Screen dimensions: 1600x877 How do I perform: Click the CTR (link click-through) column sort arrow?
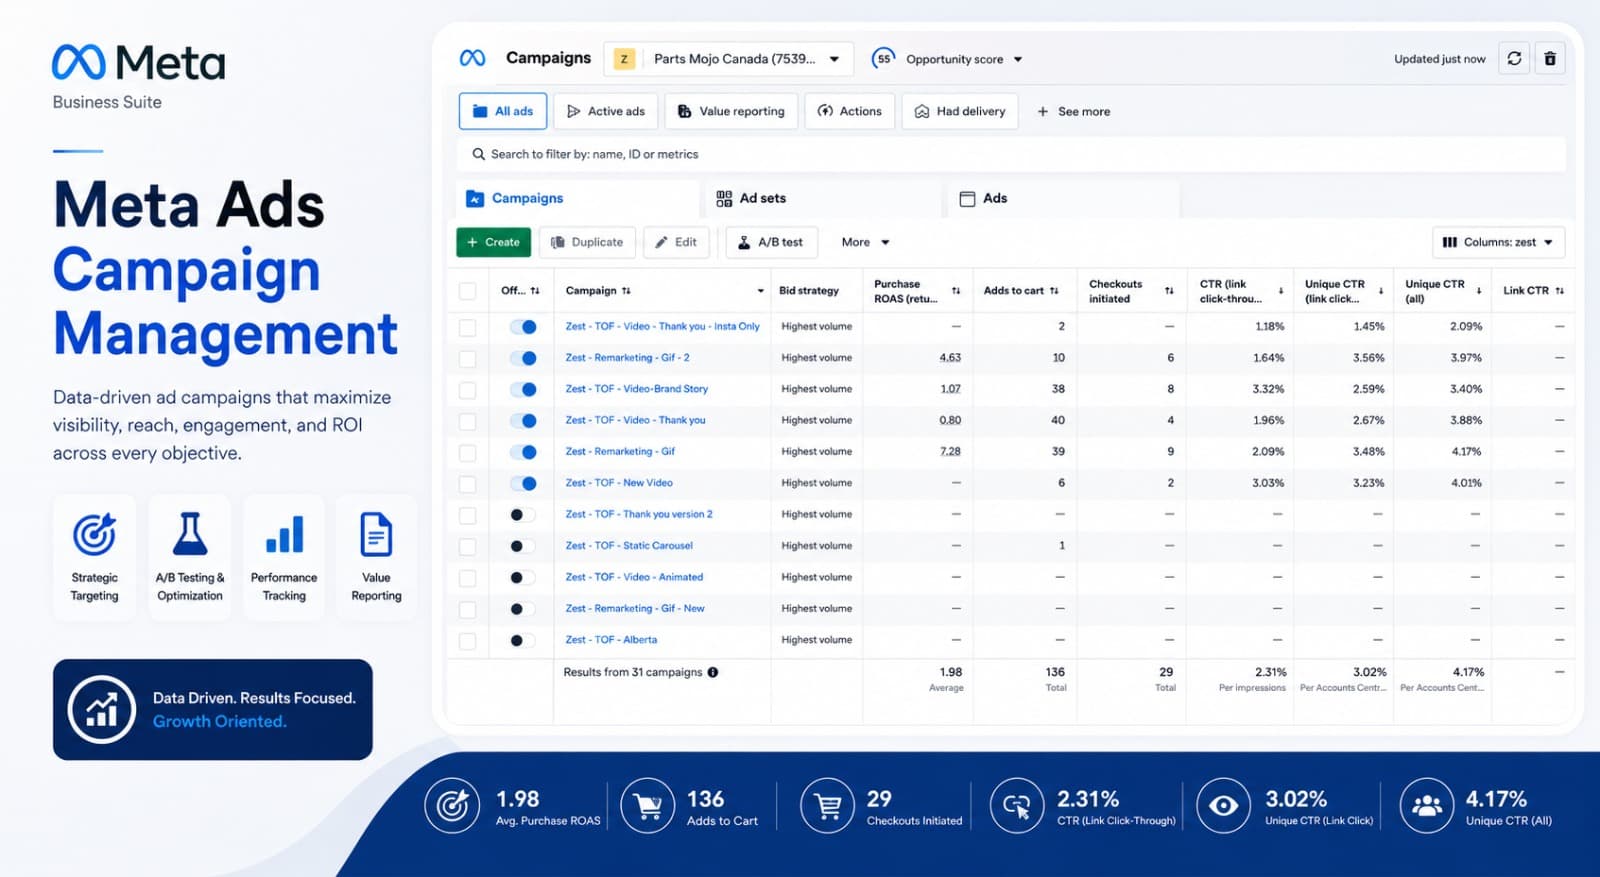[x=1281, y=291]
